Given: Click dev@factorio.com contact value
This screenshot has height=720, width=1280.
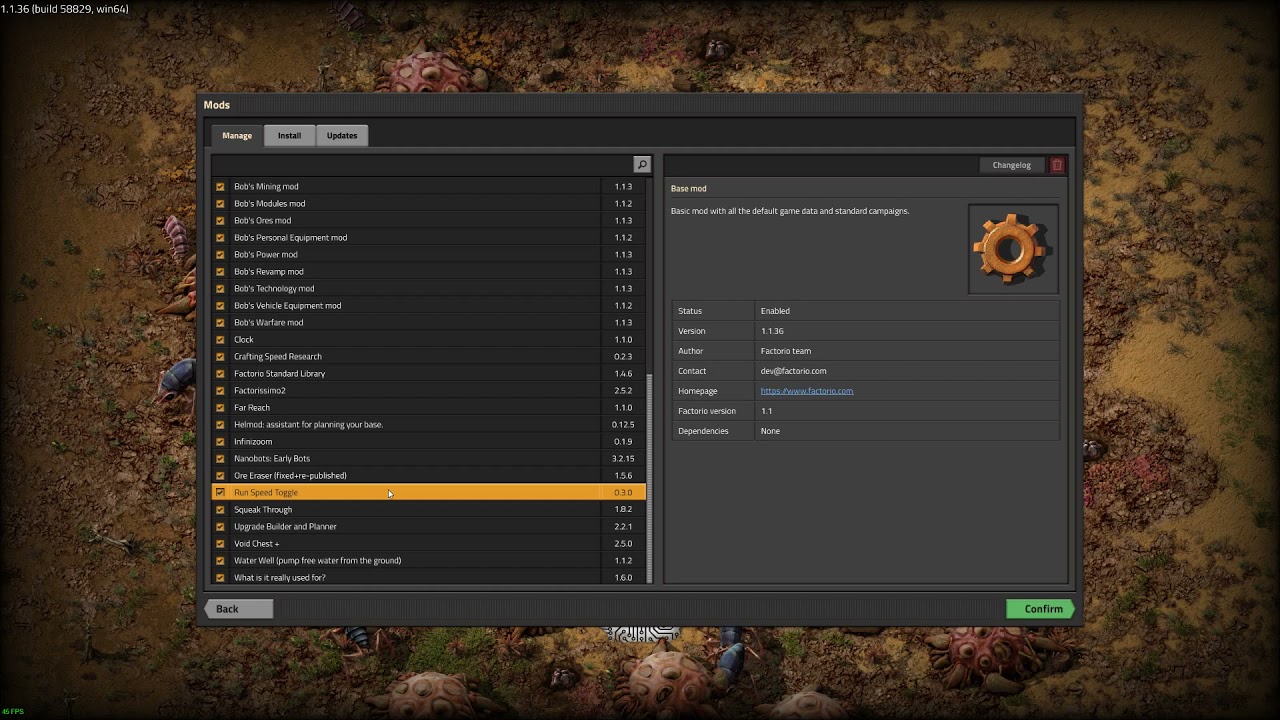Looking at the screenshot, I should point(793,371).
